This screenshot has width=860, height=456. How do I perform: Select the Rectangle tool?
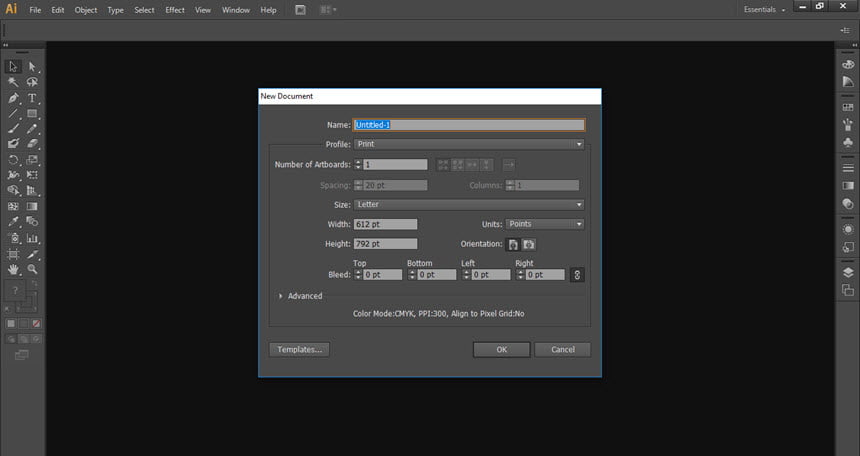coord(32,114)
